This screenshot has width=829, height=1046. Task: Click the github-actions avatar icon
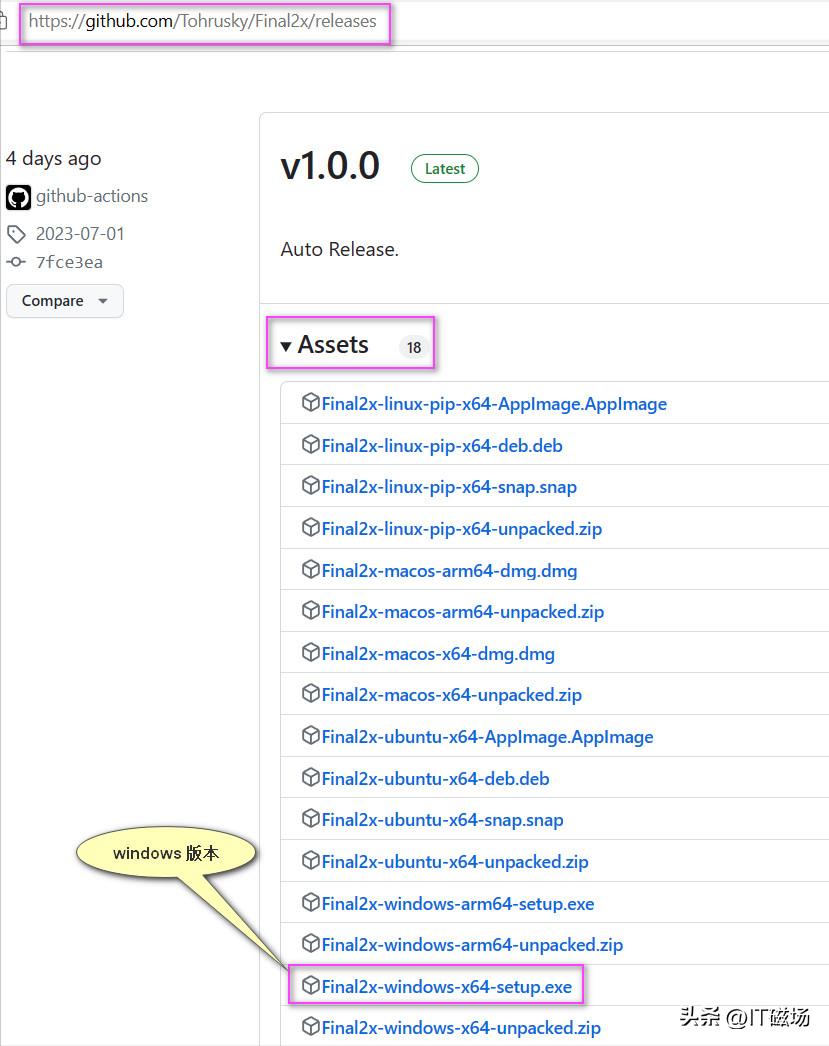point(18,197)
